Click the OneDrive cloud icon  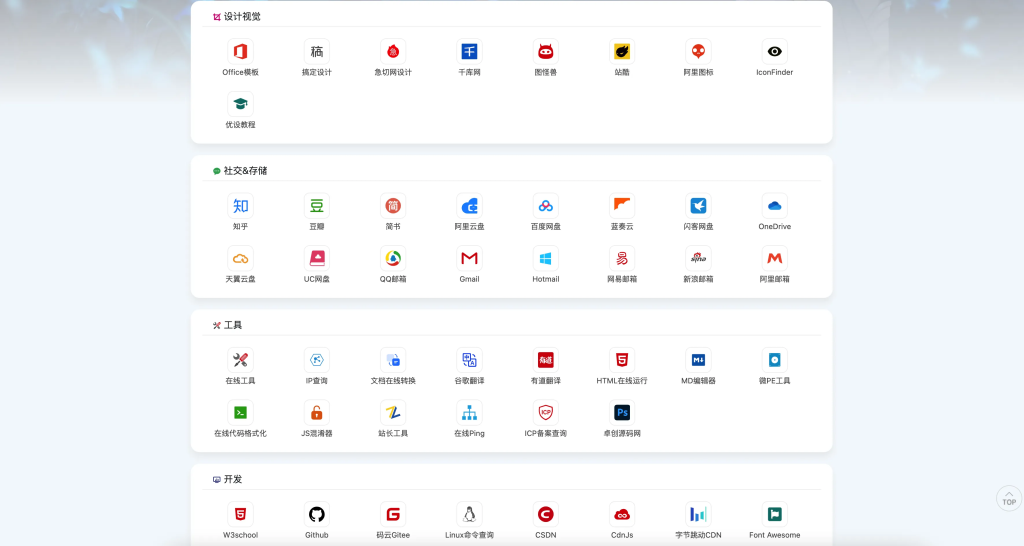pyautogui.click(x=775, y=206)
